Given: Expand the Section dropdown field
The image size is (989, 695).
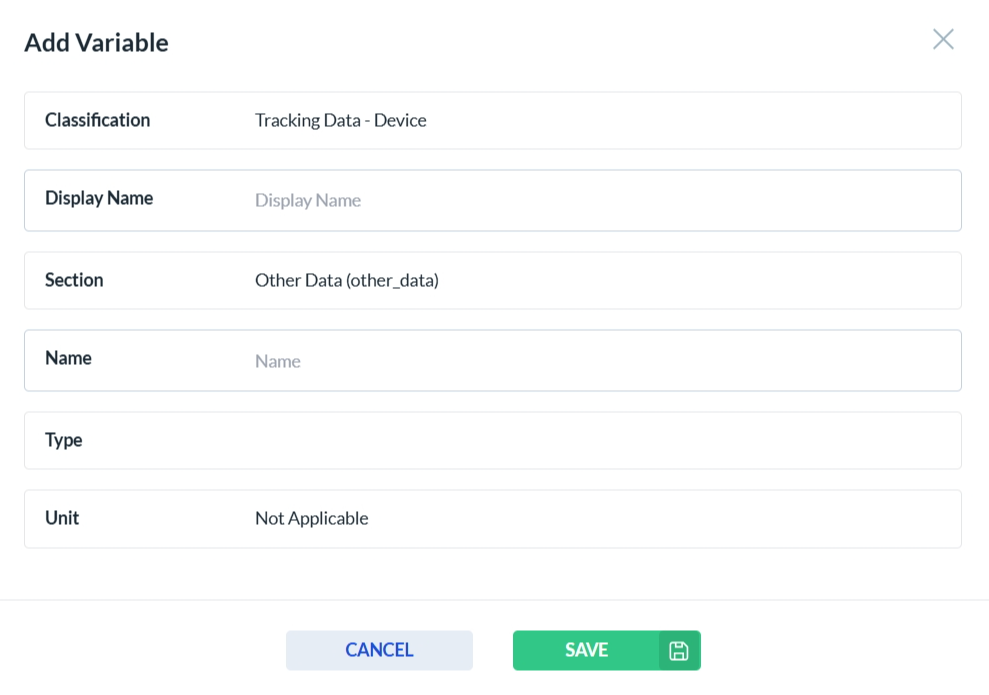Looking at the screenshot, I should (x=600, y=281).
